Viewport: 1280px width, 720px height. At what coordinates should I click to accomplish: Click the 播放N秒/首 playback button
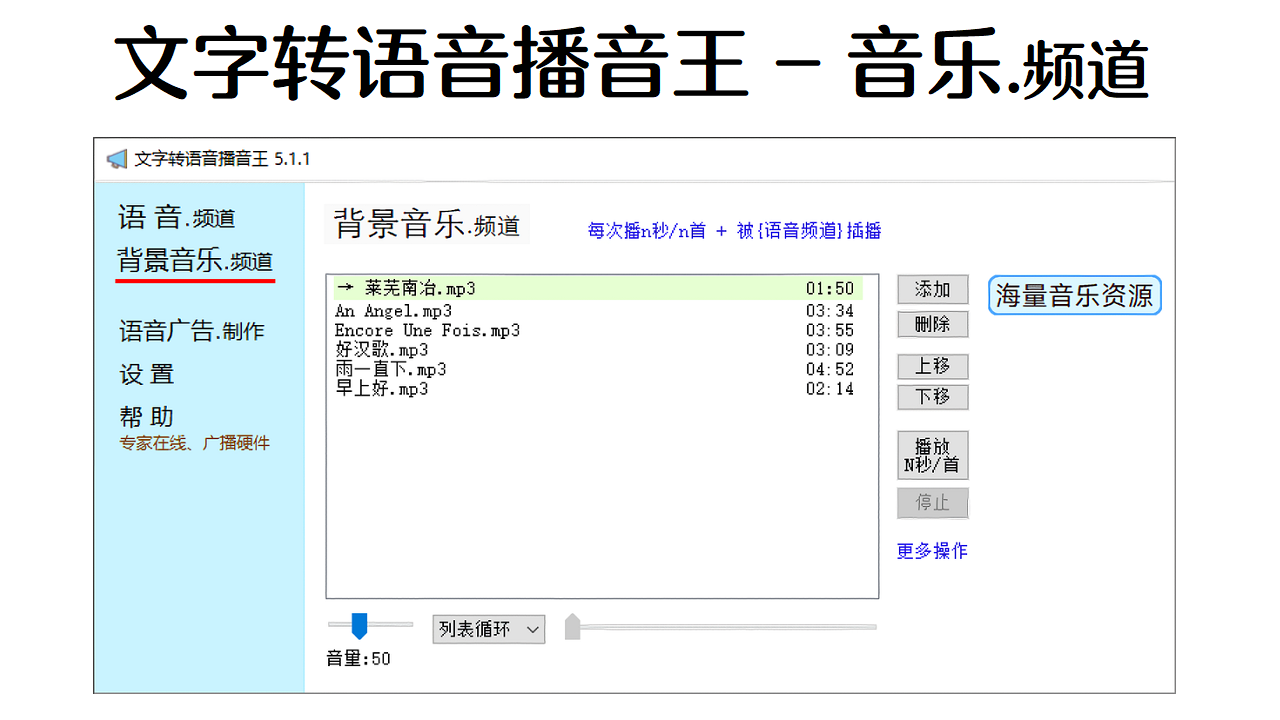point(932,455)
